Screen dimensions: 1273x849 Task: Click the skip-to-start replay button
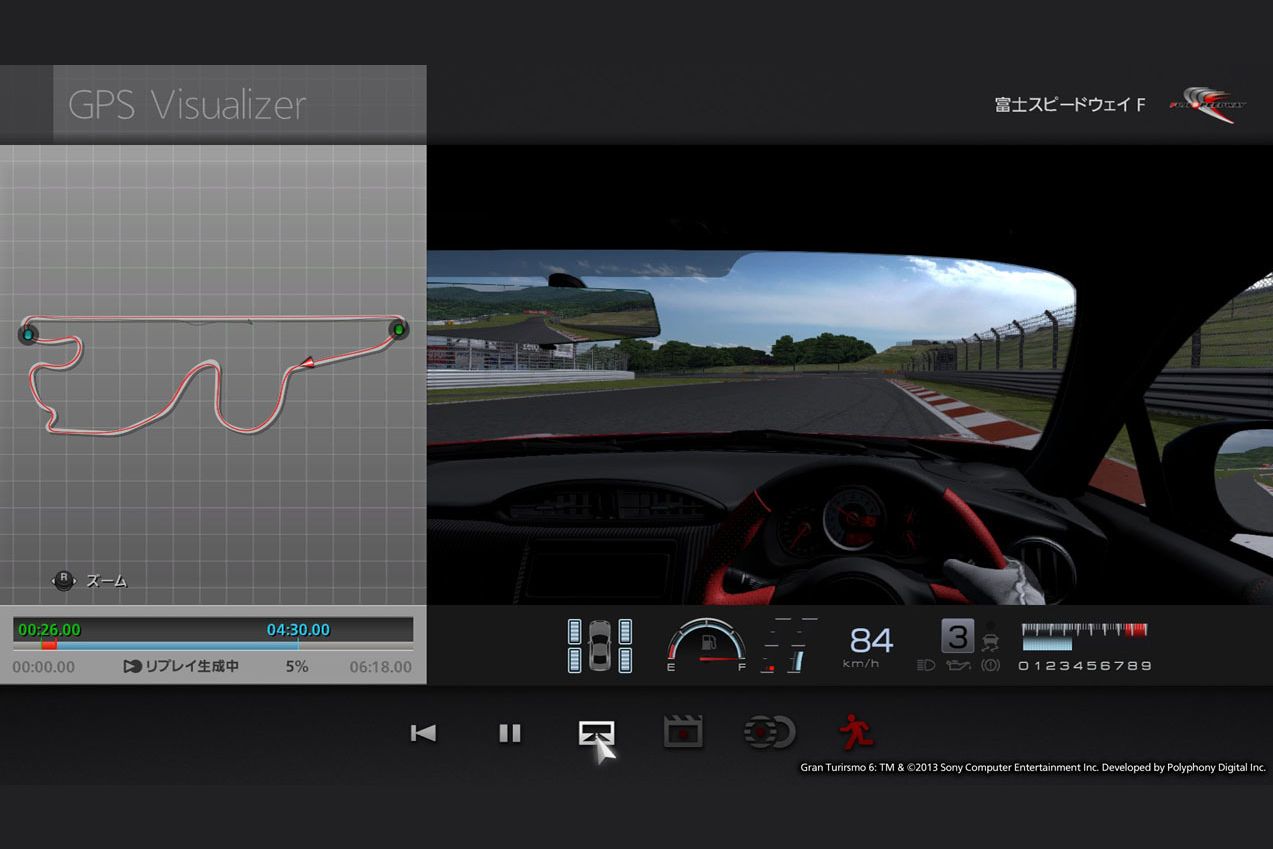point(423,733)
